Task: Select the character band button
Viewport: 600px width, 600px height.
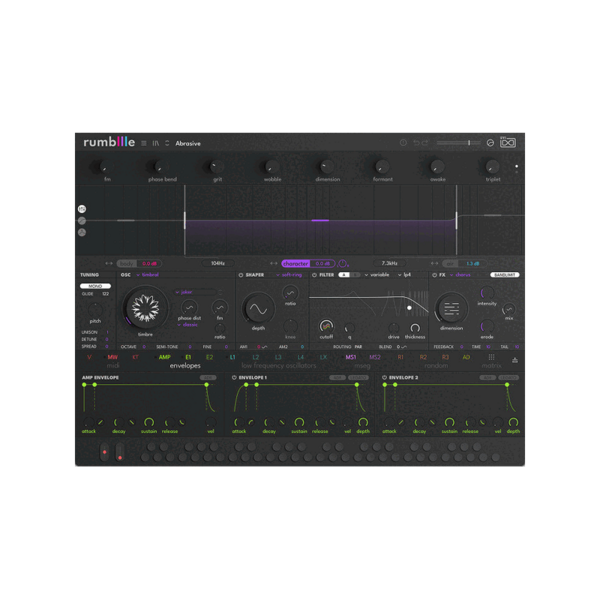Action: click(296, 264)
